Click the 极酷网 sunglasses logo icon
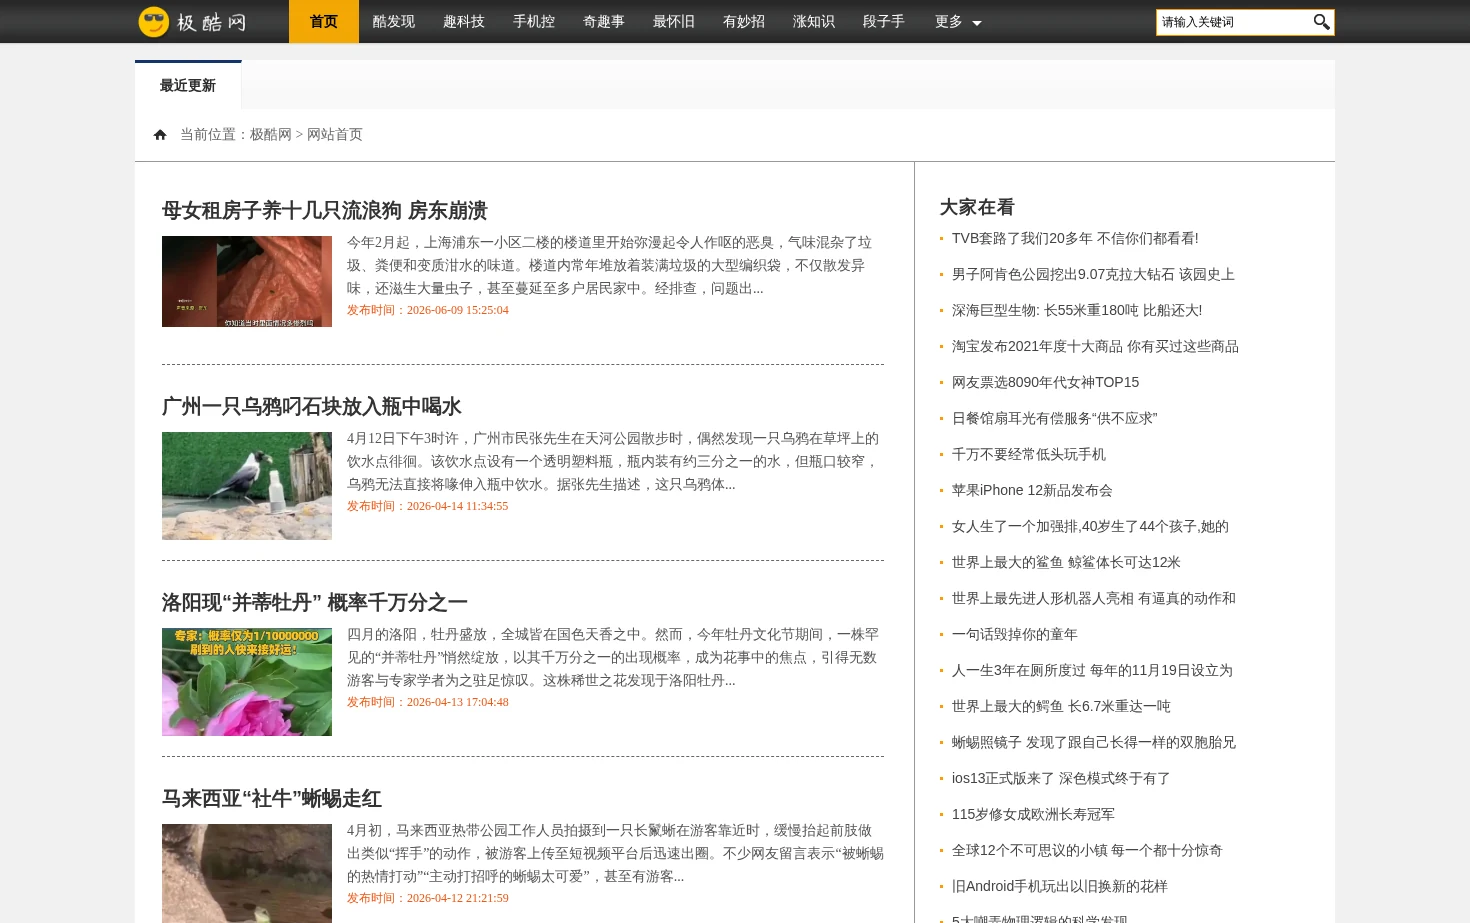1470x923 pixels. click(154, 21)
